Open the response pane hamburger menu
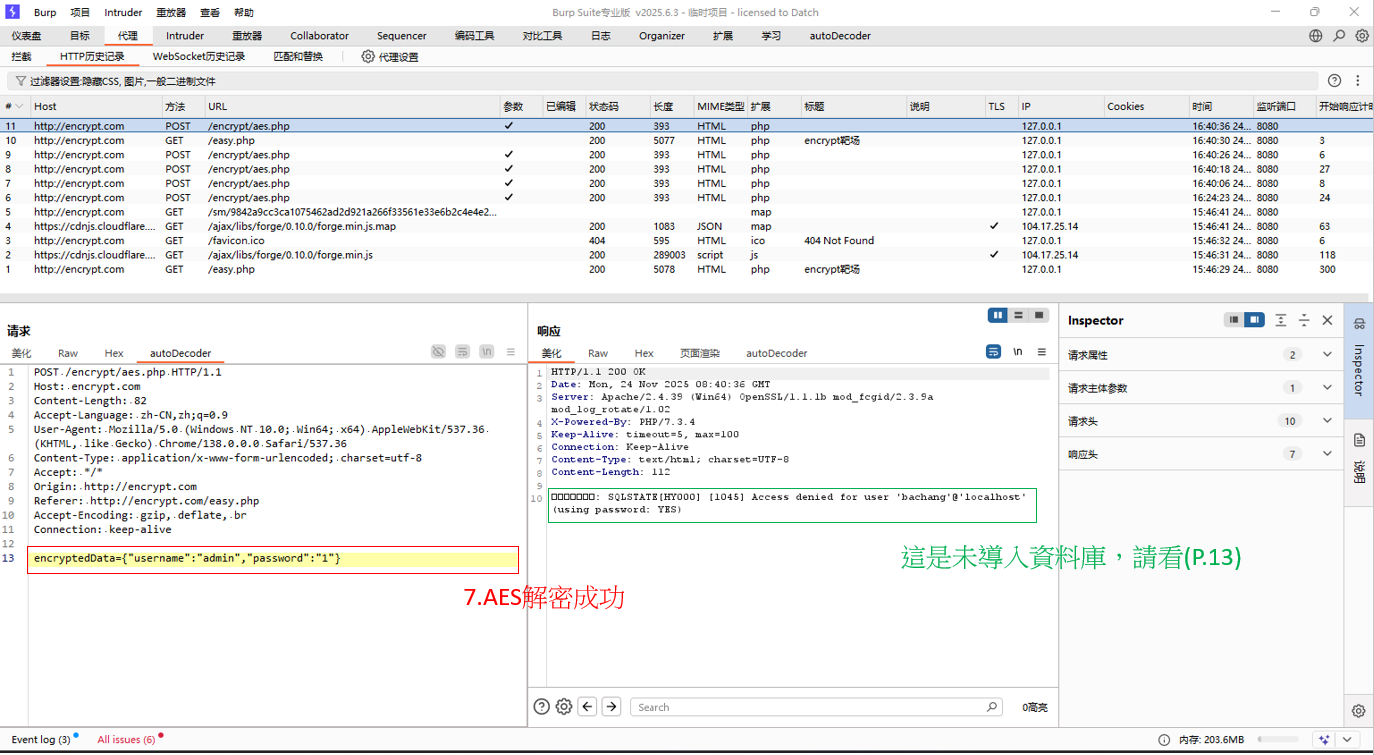Image resolution: width=1374 pixels, height=755 pixels. click(x=1041, y=352)
